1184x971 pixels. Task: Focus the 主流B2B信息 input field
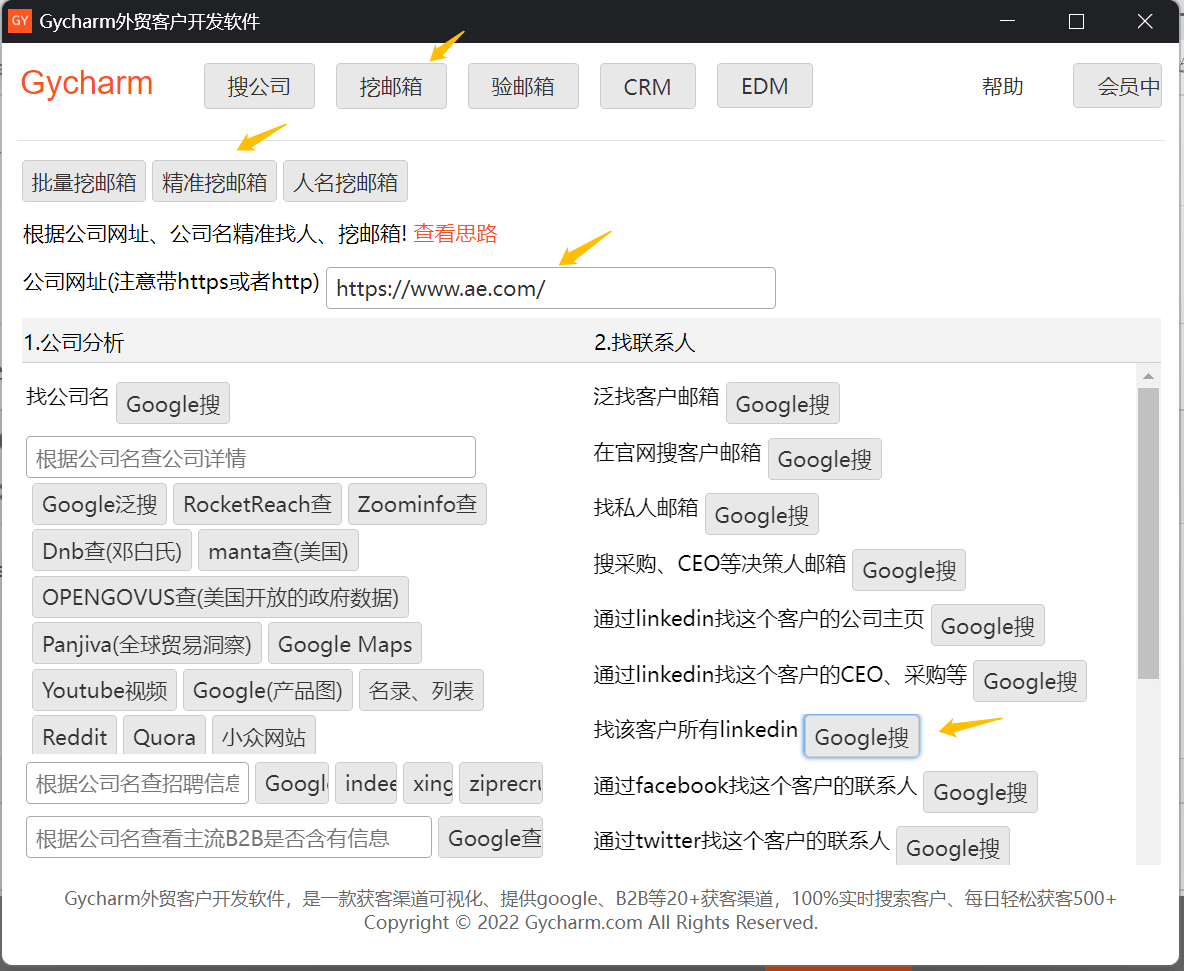tap(229, 837)
